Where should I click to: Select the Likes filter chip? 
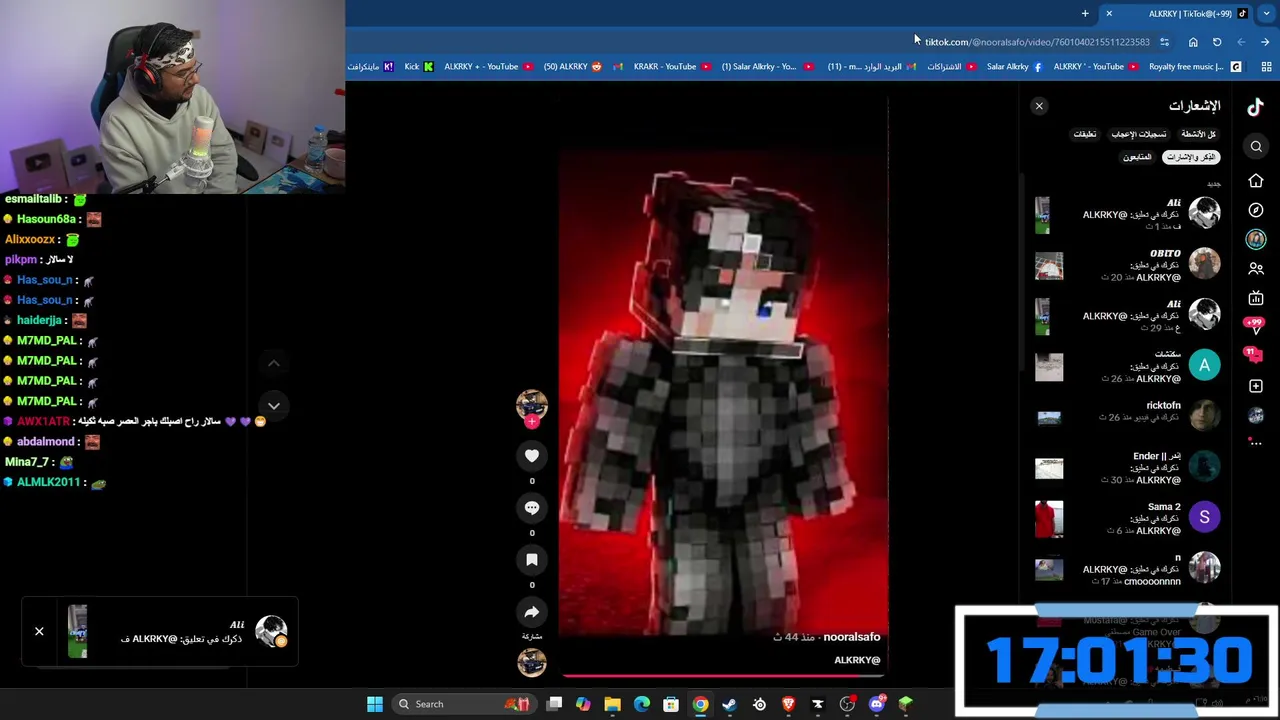click(1139, 134)
